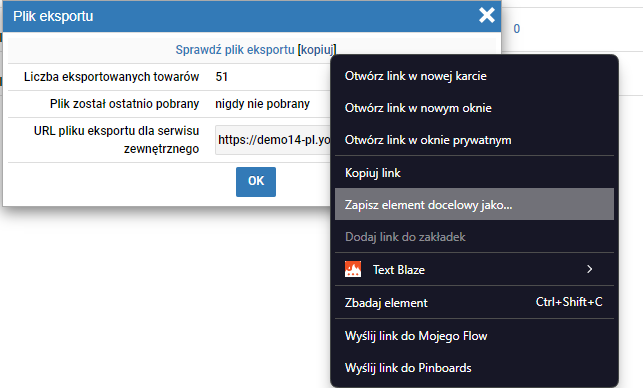Select Zapisz element docelowy jako...
The width and height of the screenshot is (643, 388).
(x=474, y=204)
